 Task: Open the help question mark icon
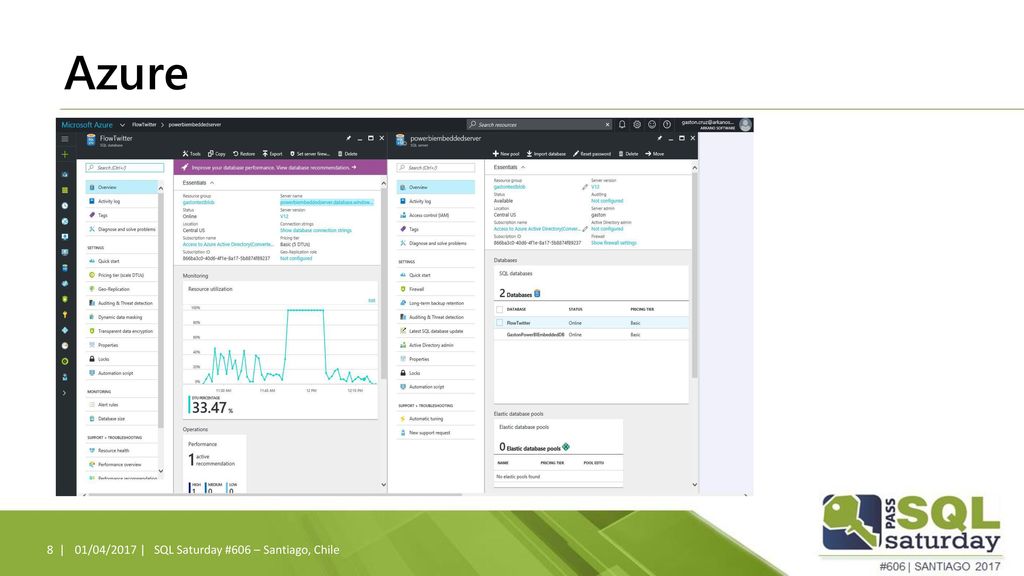point(667,125)
